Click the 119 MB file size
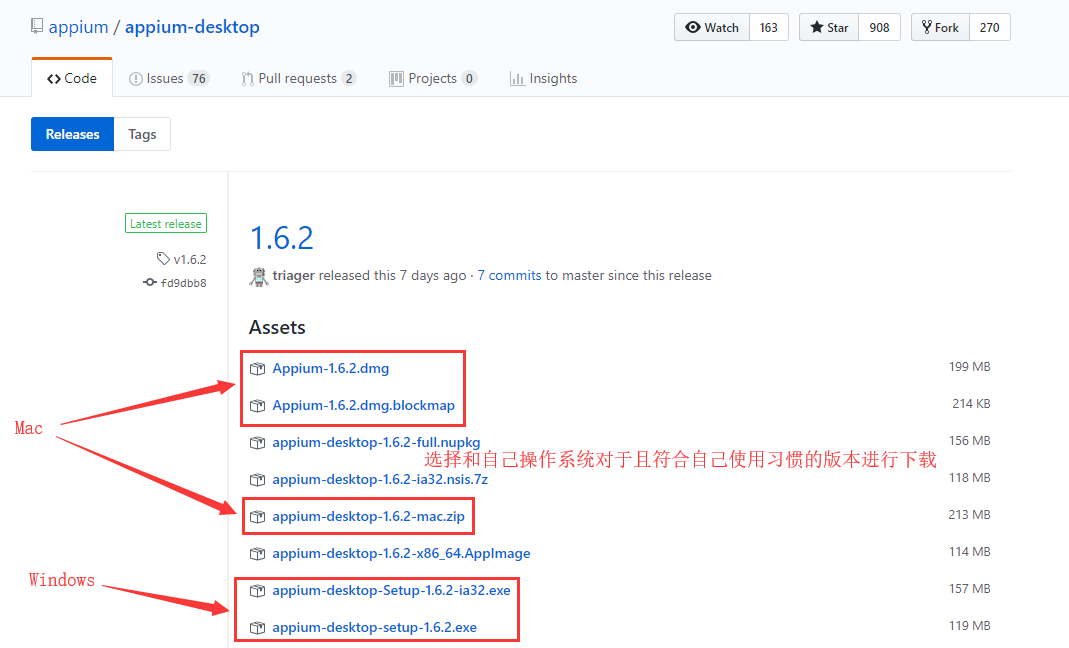The width and height of the screenshot is (1069, 648). [x=969, y=625]
